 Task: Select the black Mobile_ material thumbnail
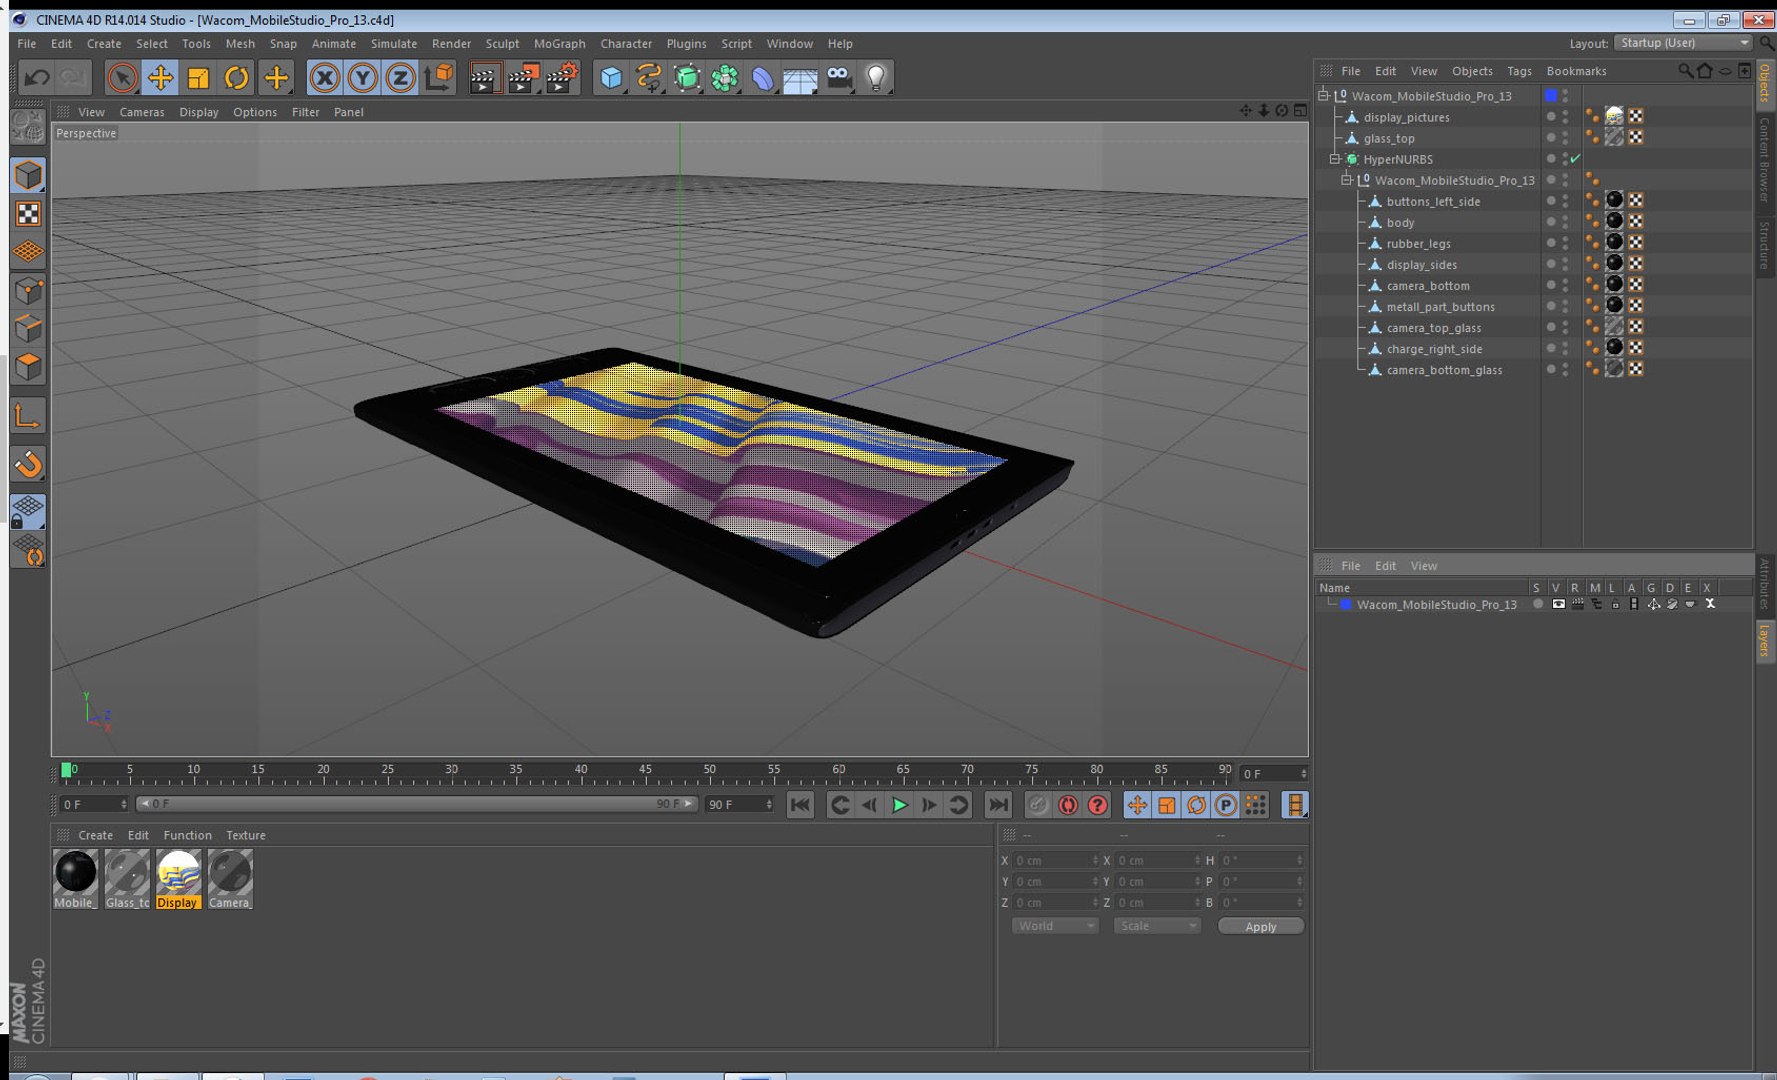(75, 879)
